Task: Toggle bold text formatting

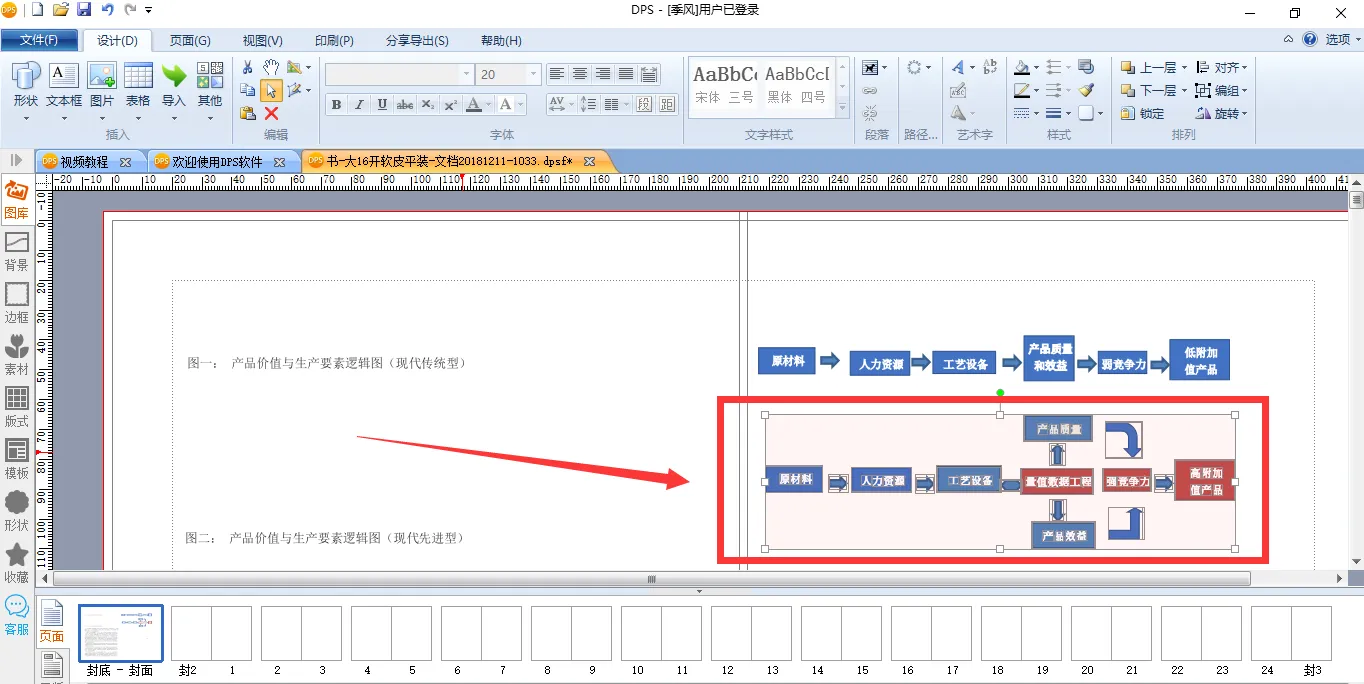Action: 336,105
